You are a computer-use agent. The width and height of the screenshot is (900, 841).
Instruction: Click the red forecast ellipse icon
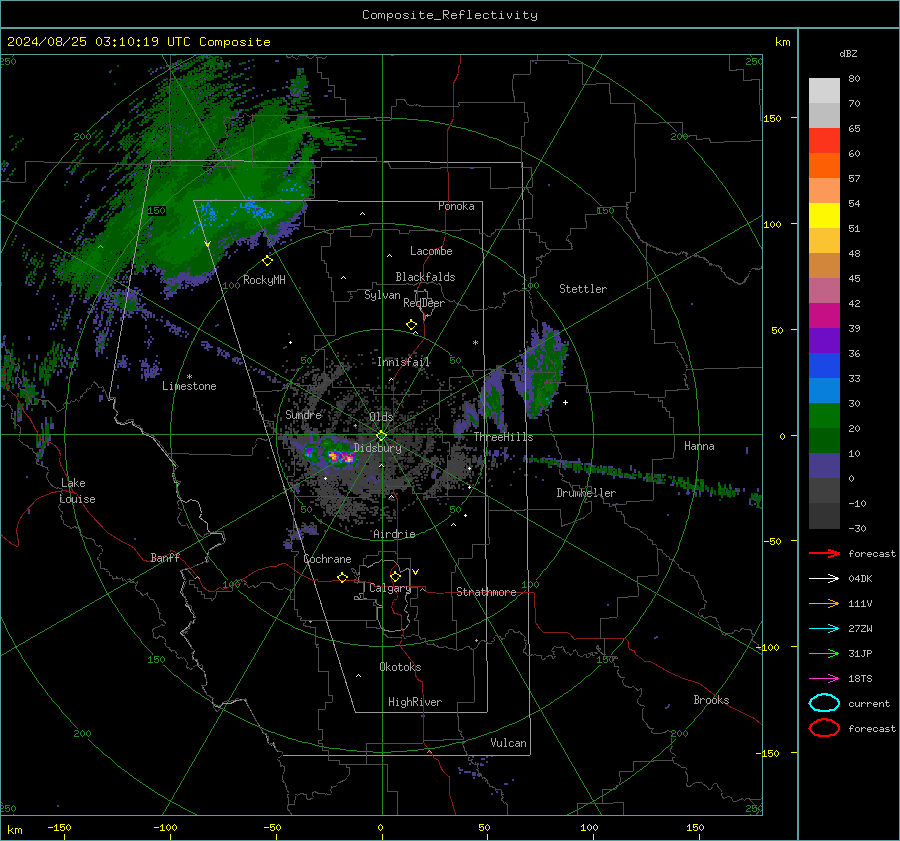[824, 728]
